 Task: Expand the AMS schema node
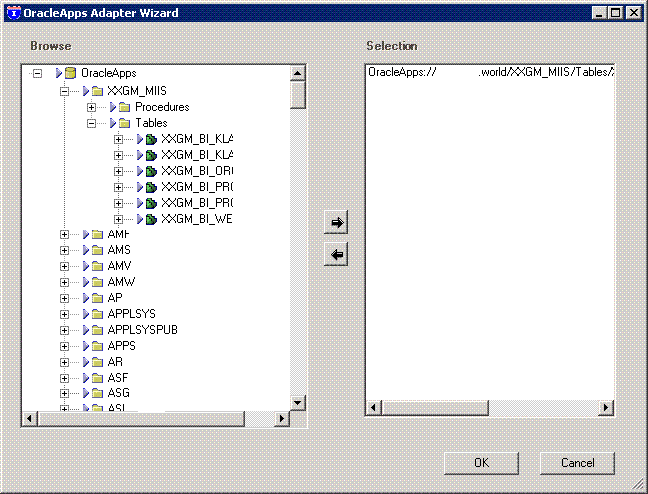click(x=64, y=251)
